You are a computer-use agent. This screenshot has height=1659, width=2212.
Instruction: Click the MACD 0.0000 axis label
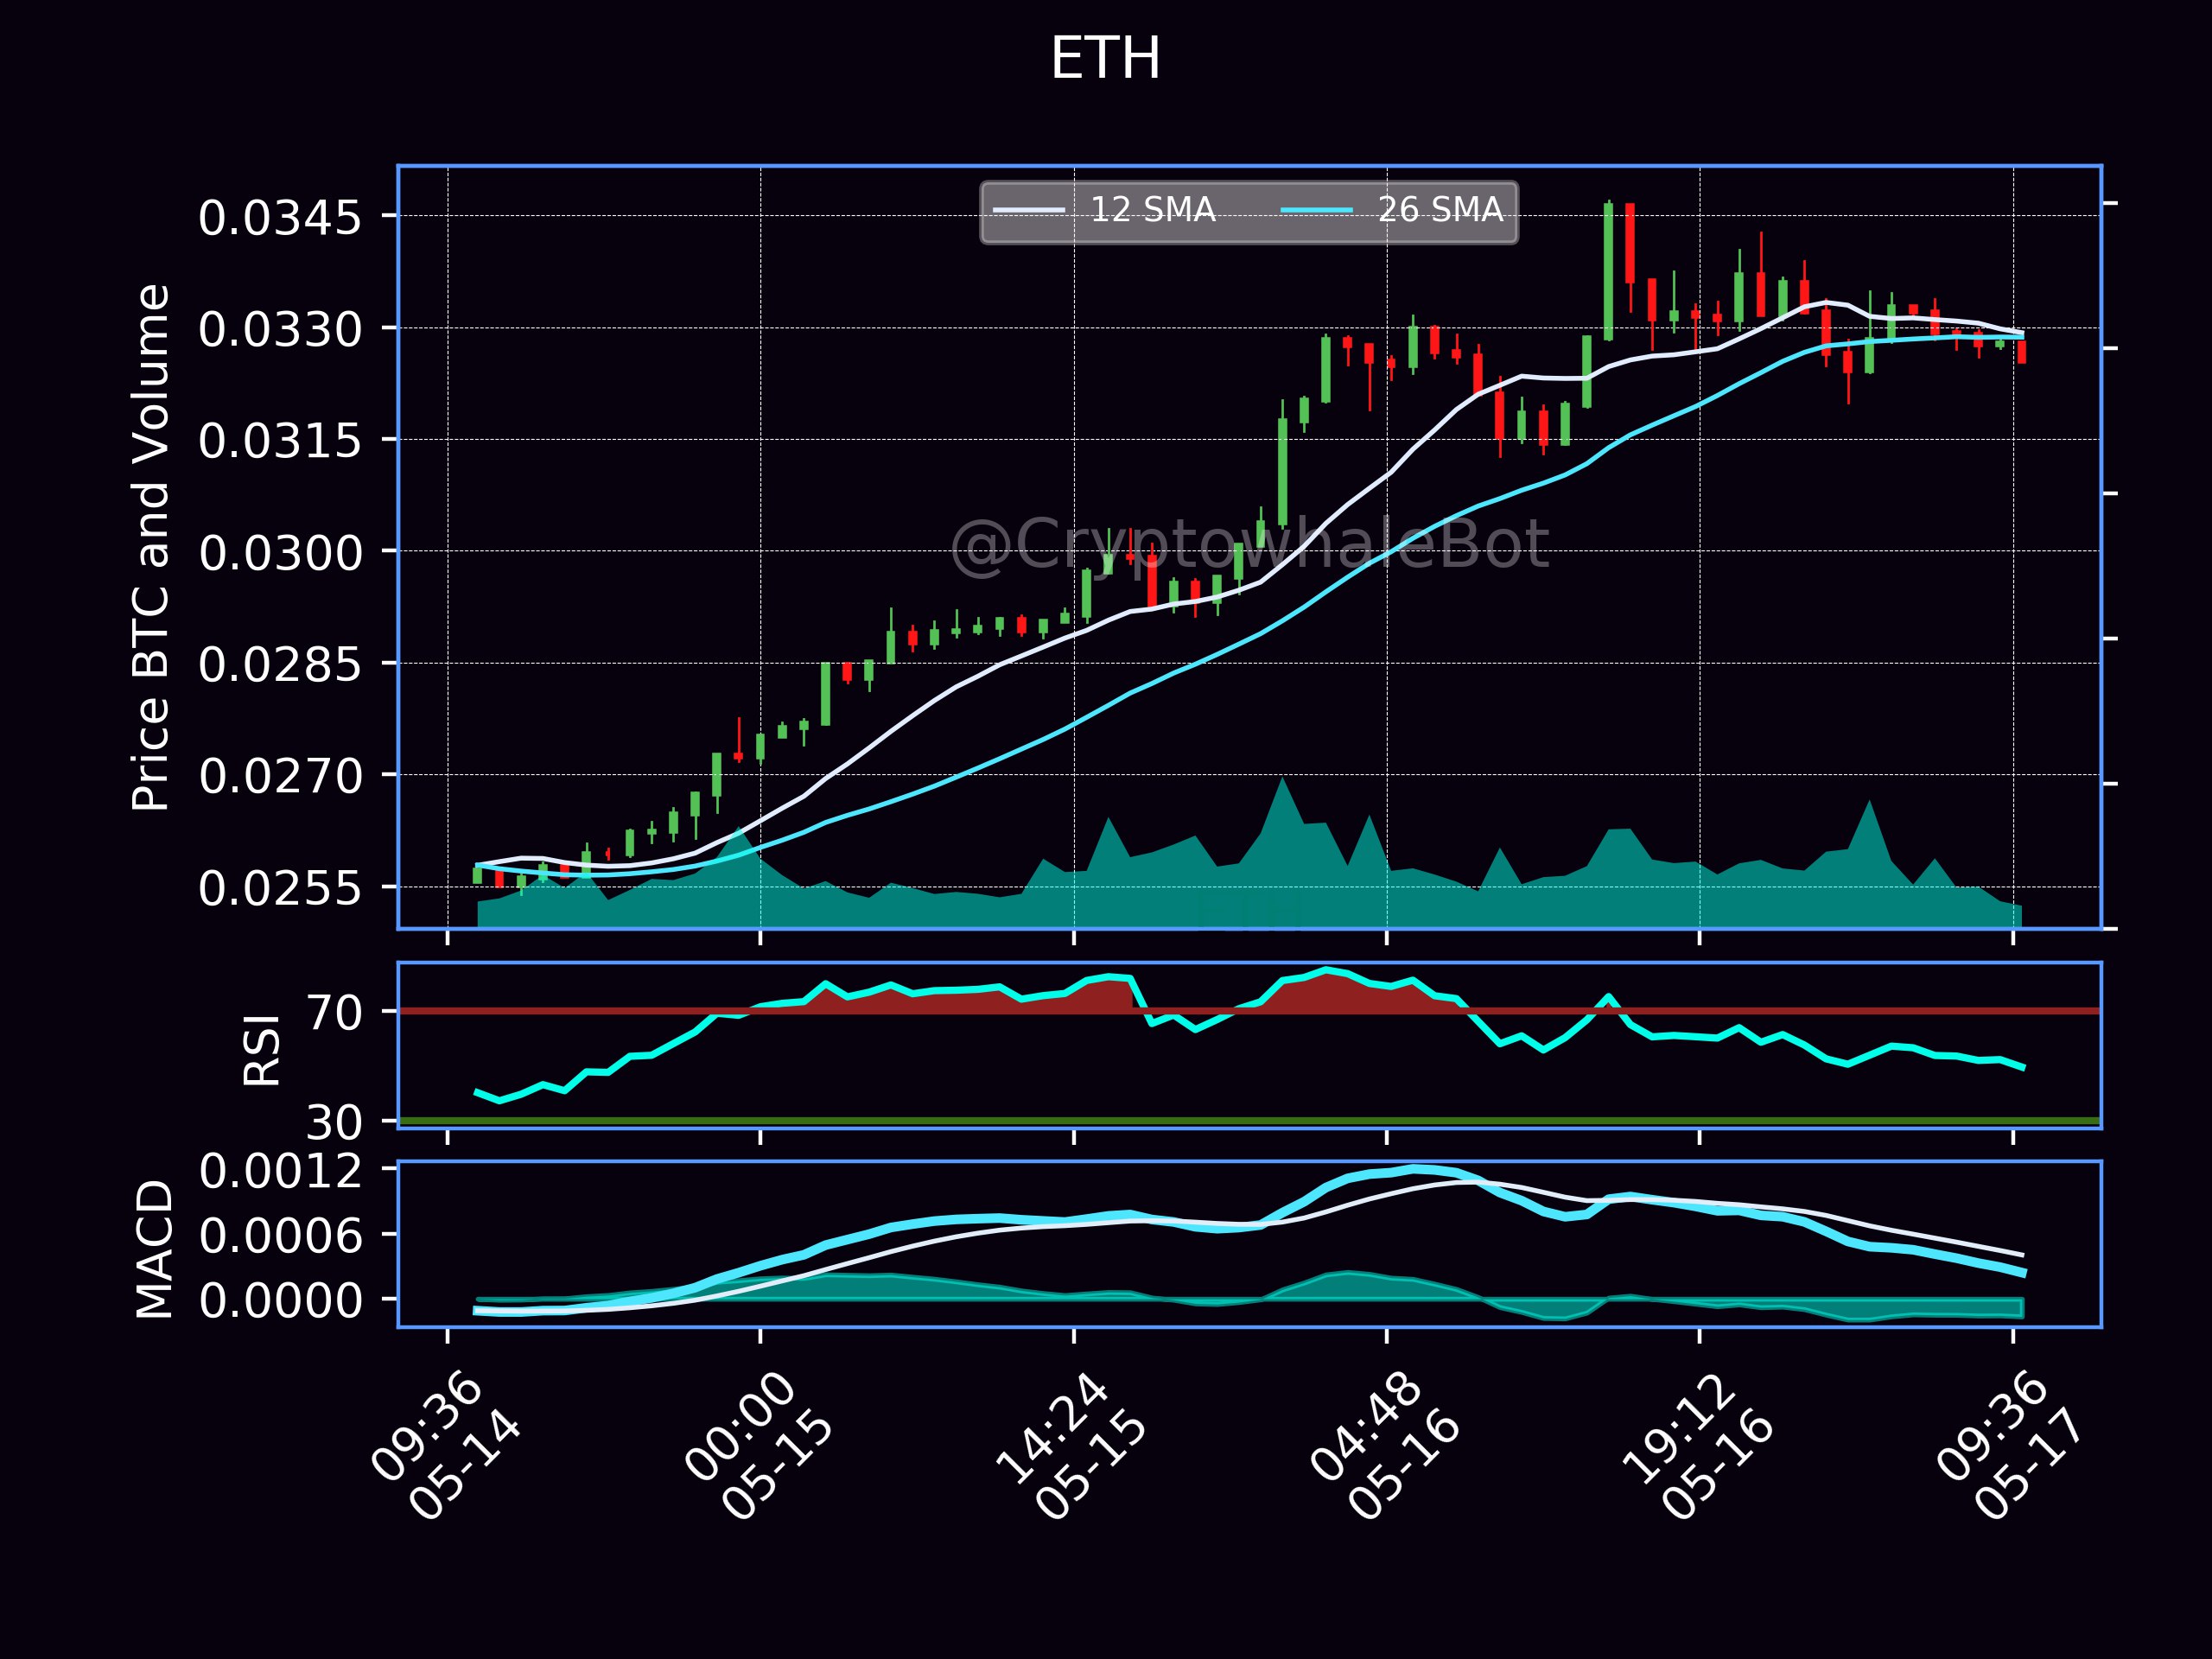coord(280,1301)
